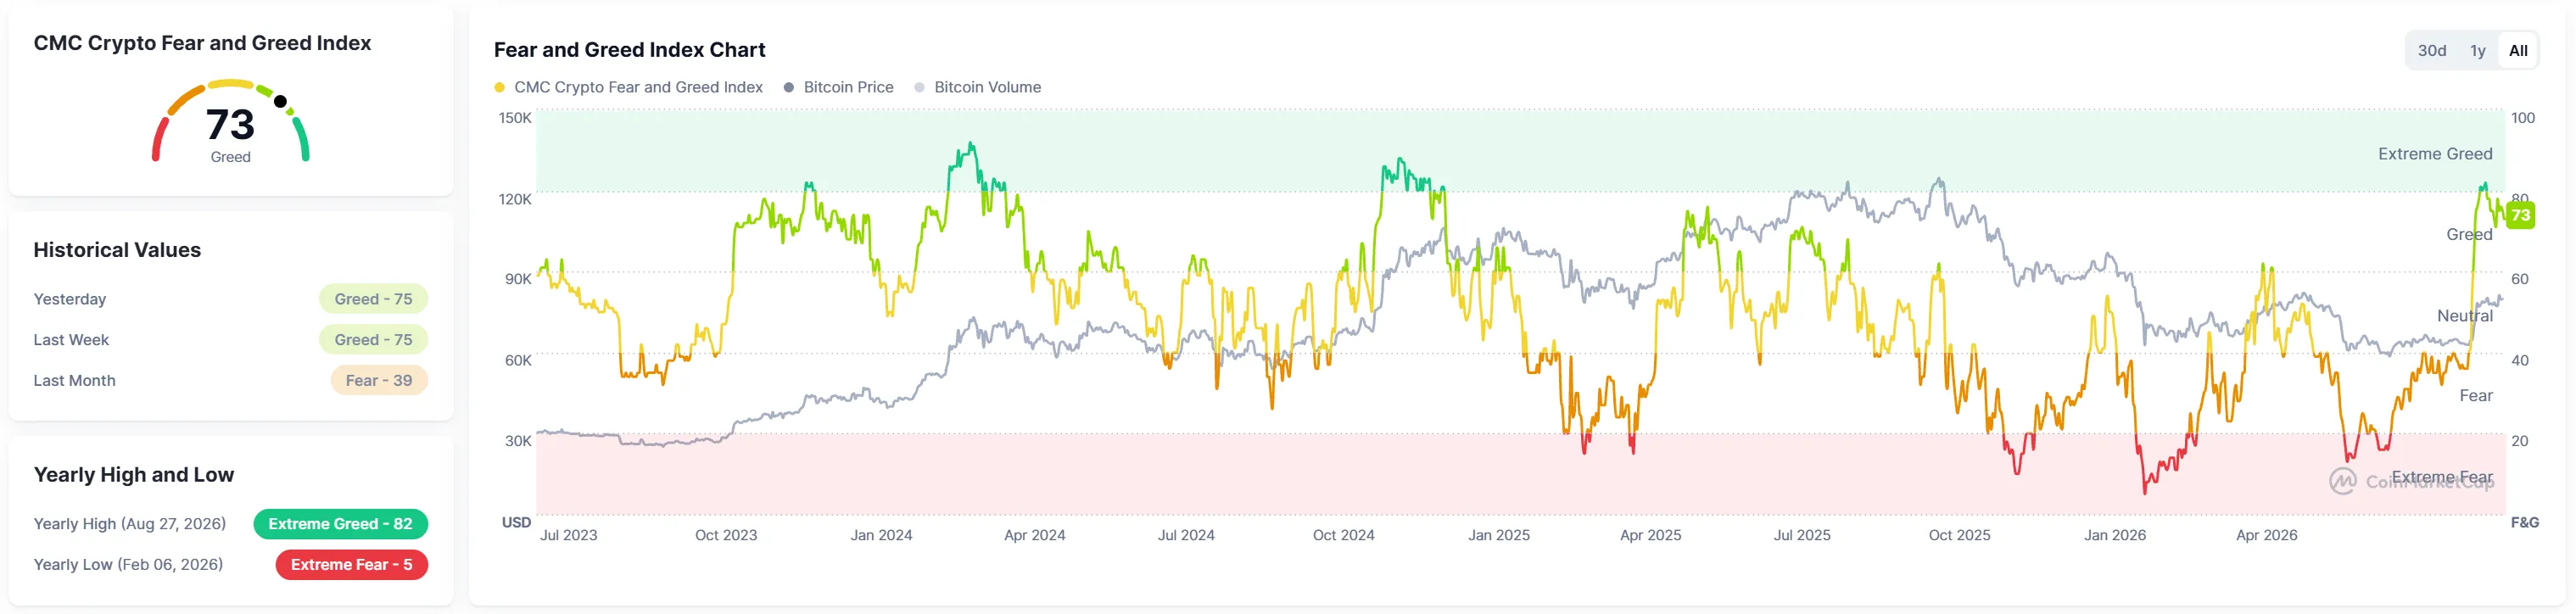The width and height of the screenshot is (2576, 614).
Task: Click the black gauge needle indicator dot
Action: (x=280, y=101)
